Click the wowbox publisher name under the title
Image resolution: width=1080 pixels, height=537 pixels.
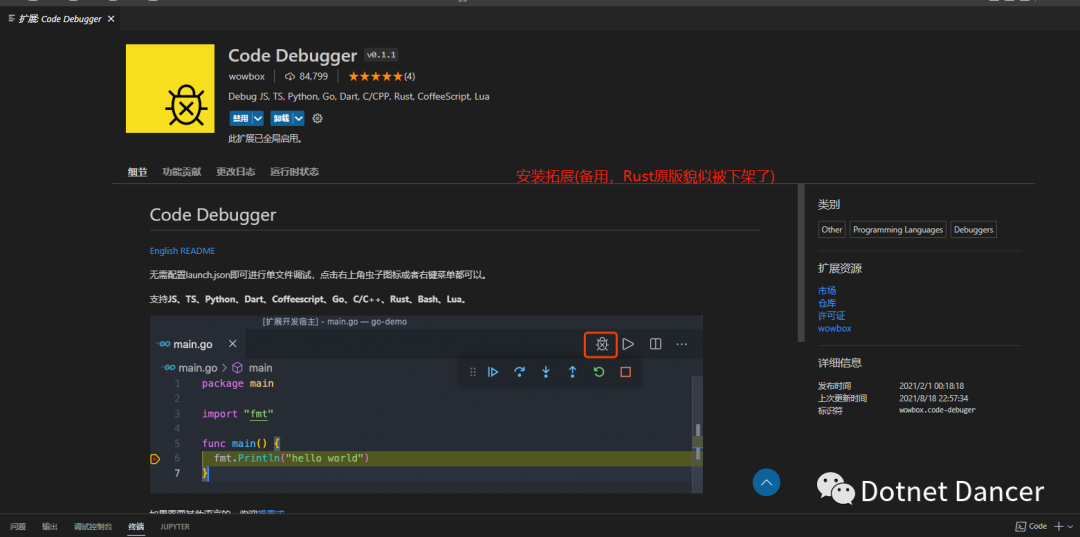point(246,76)
